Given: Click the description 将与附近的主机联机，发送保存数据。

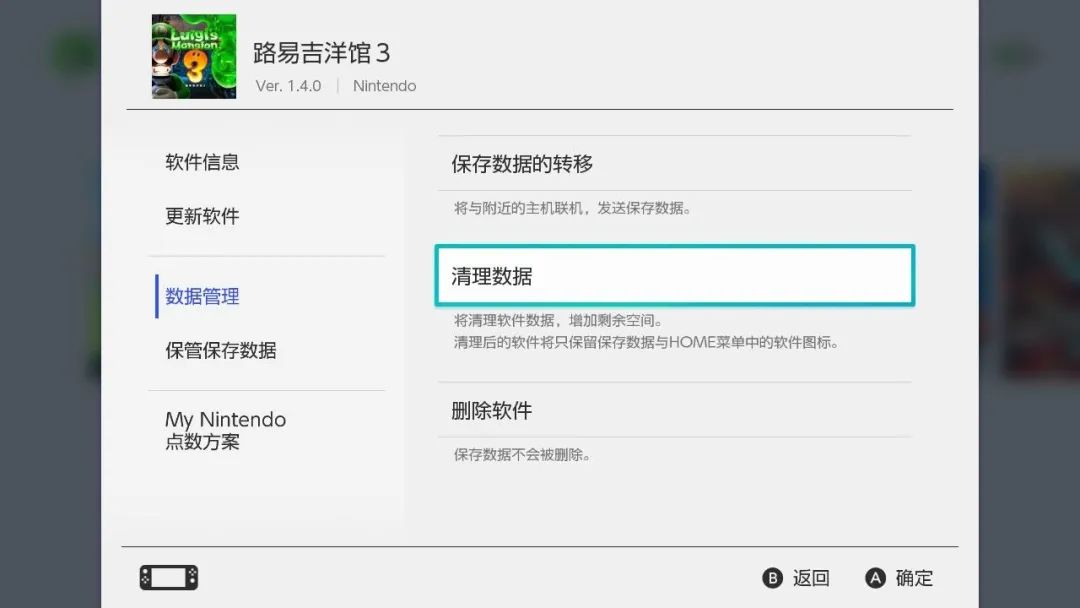Looking at the screenshot, I should coord(572,208).
